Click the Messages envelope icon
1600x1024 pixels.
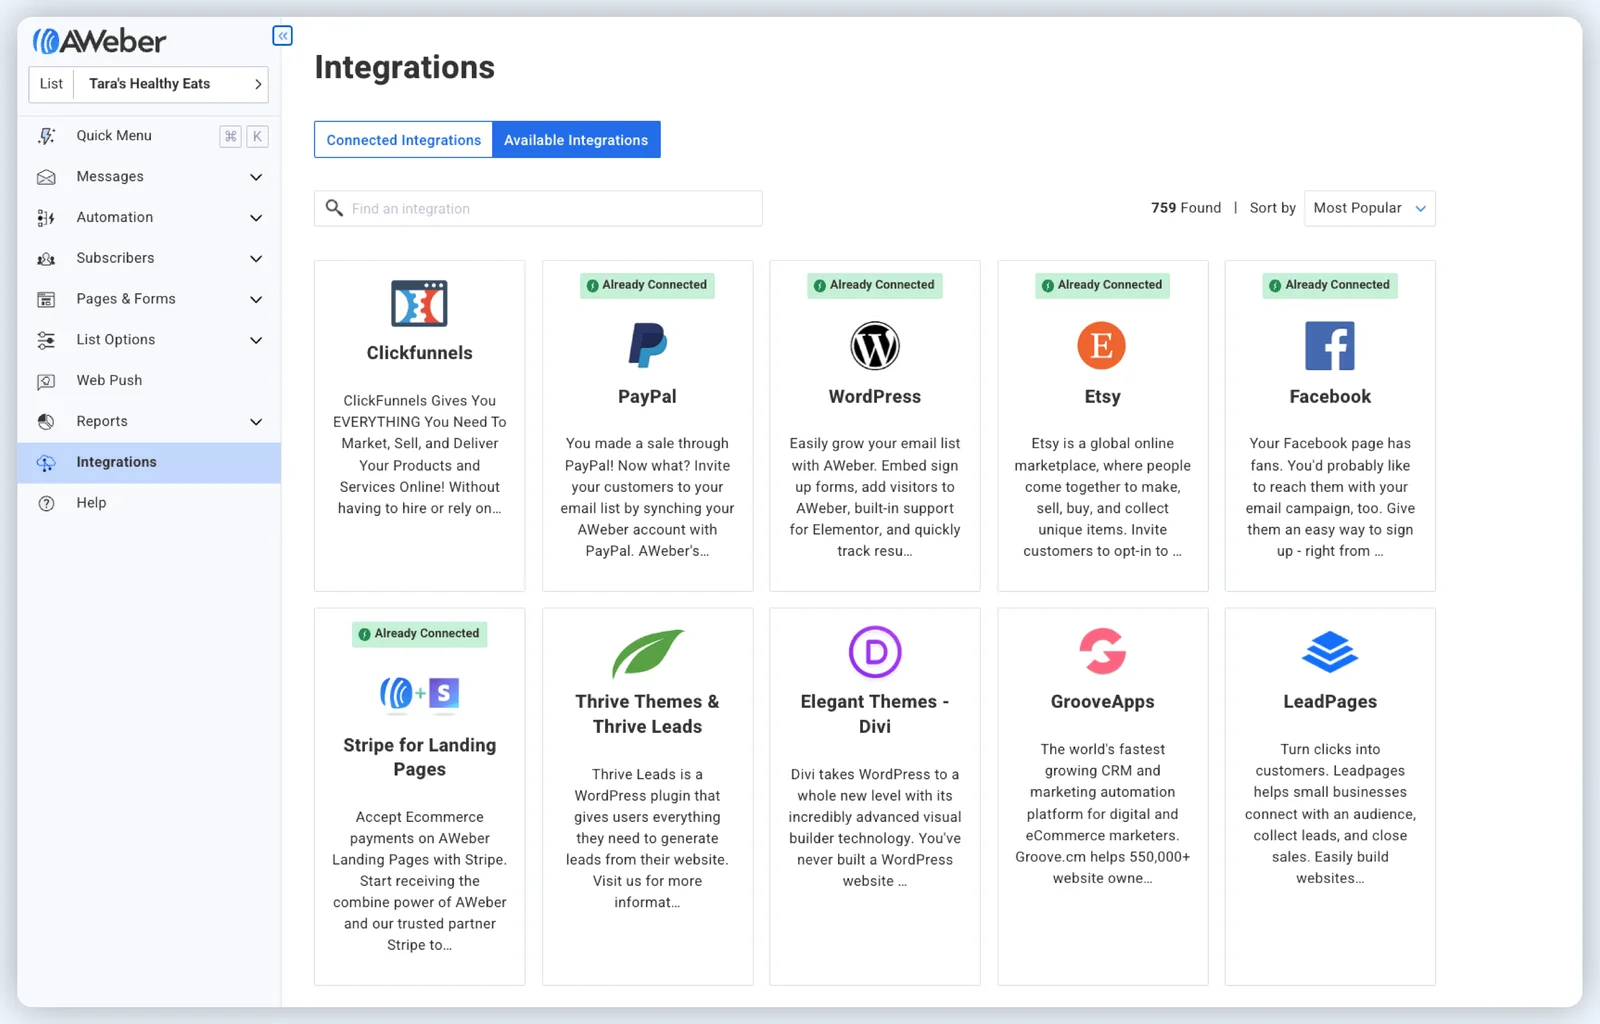pyautogui.click(x=46, y=177)
